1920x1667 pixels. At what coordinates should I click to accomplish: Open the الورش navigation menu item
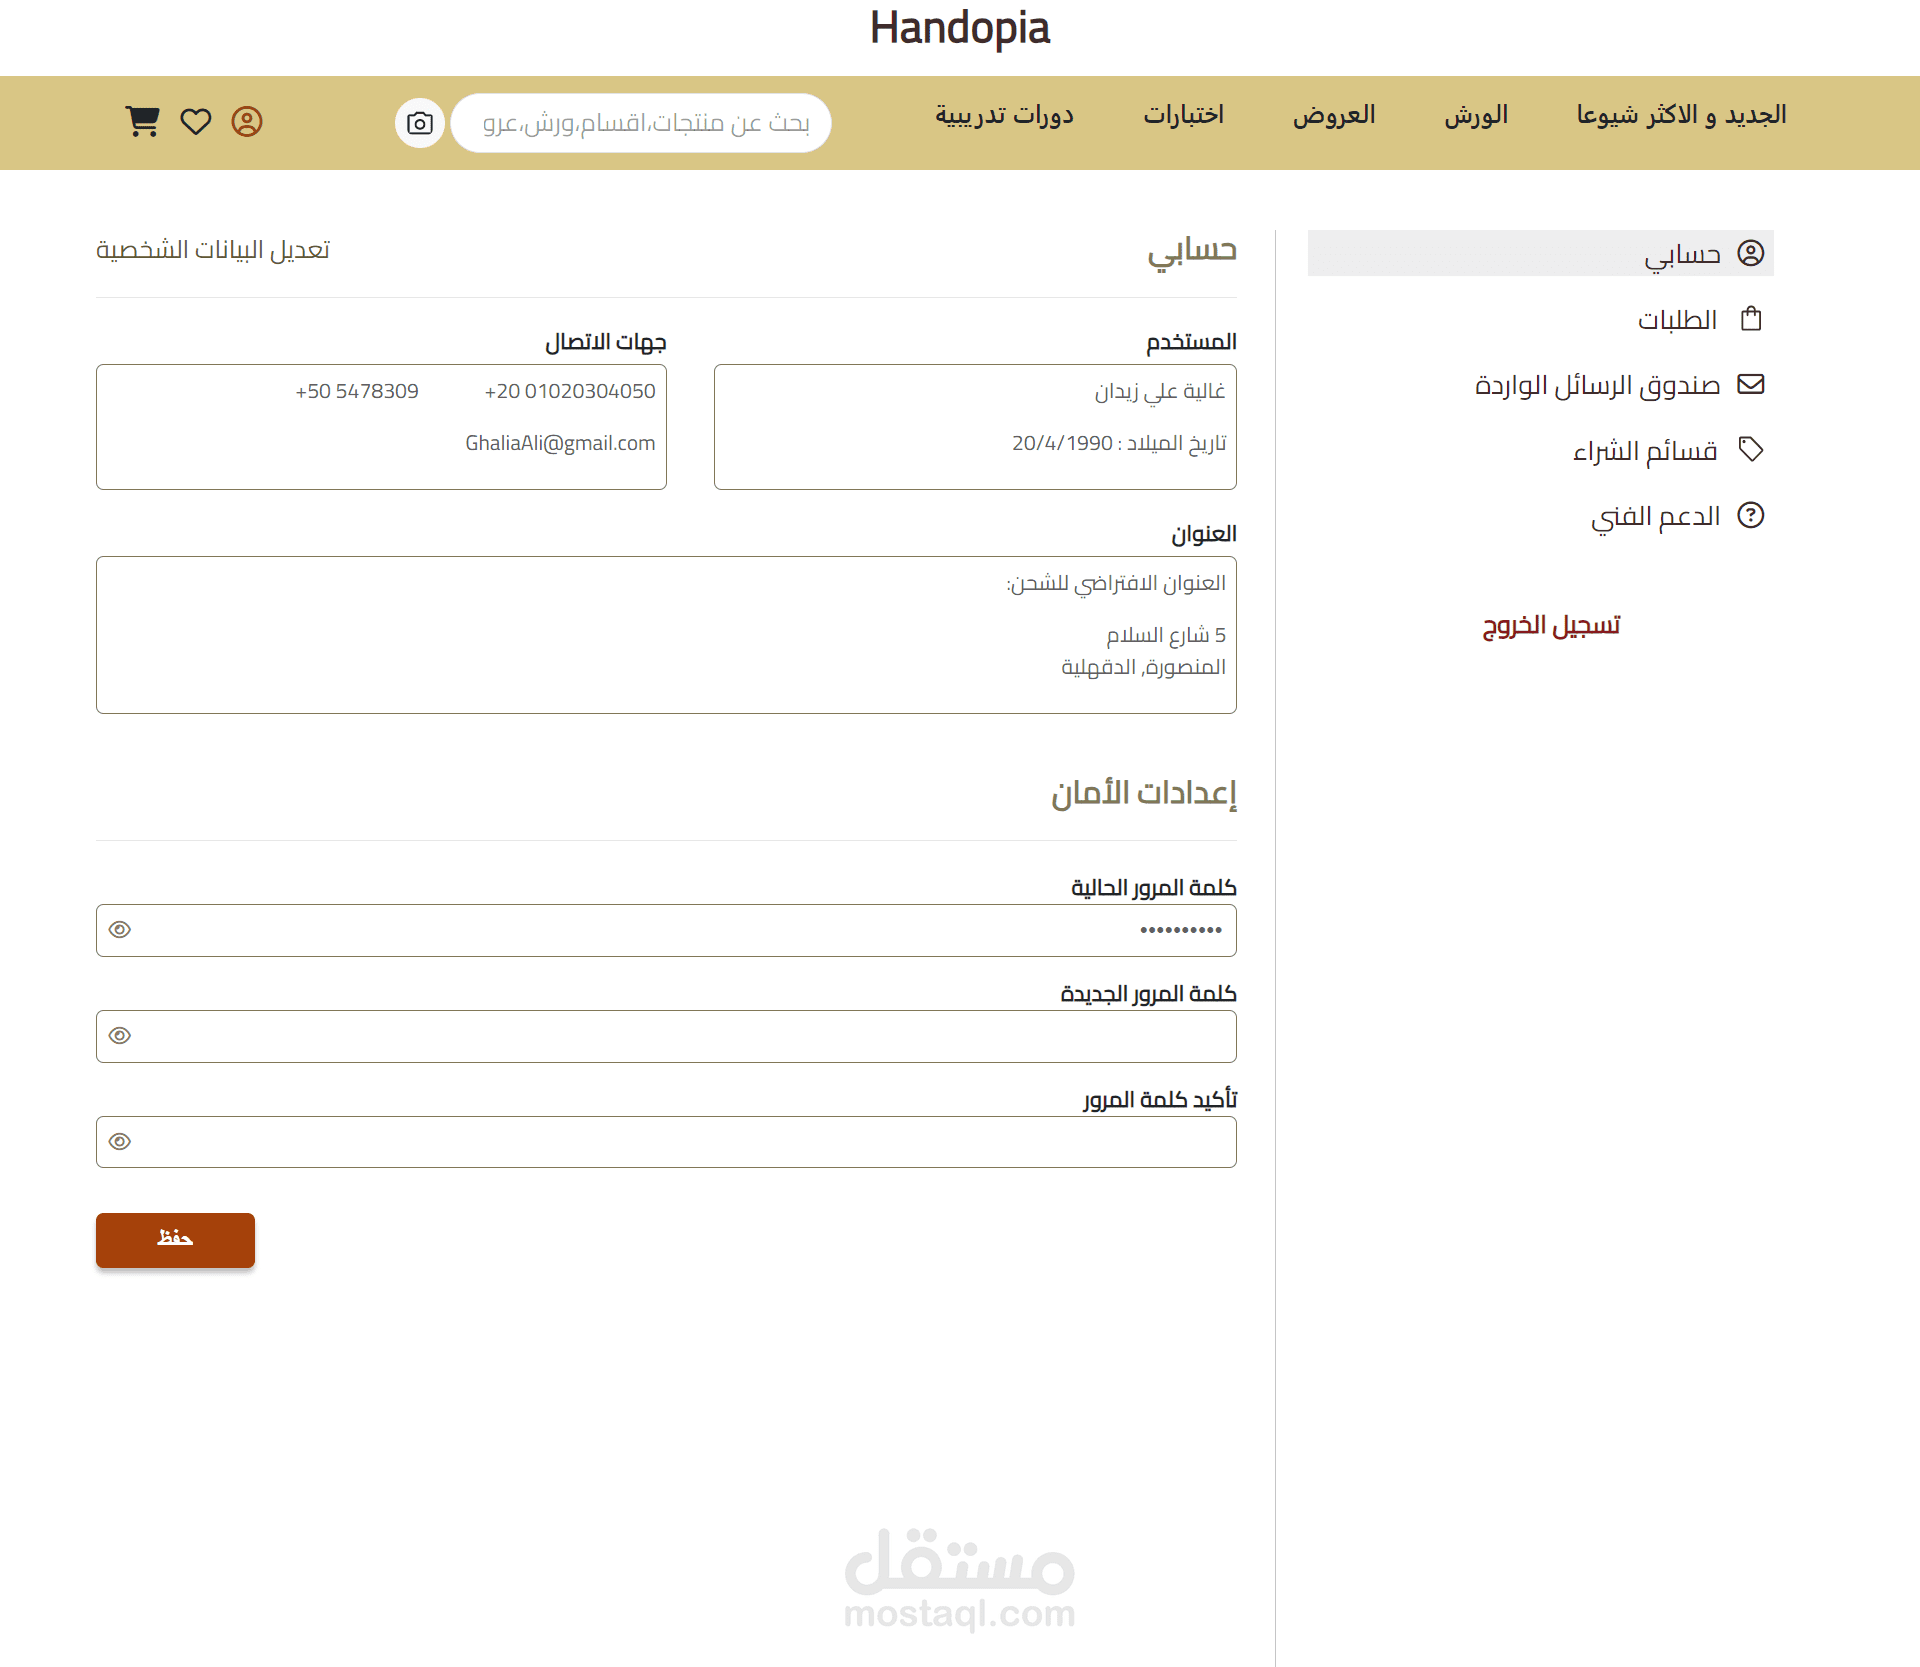click(x=1475, y=115)
